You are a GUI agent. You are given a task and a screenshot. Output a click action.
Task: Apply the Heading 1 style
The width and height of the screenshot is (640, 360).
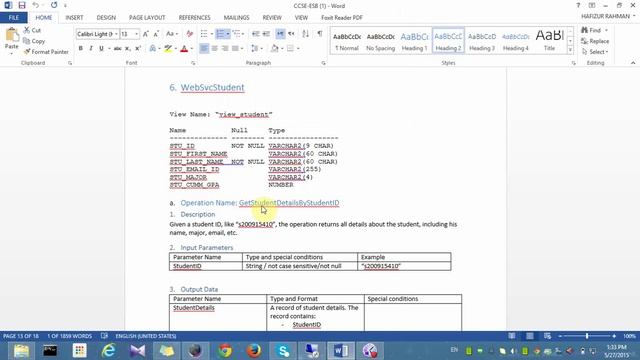[414, 41]
